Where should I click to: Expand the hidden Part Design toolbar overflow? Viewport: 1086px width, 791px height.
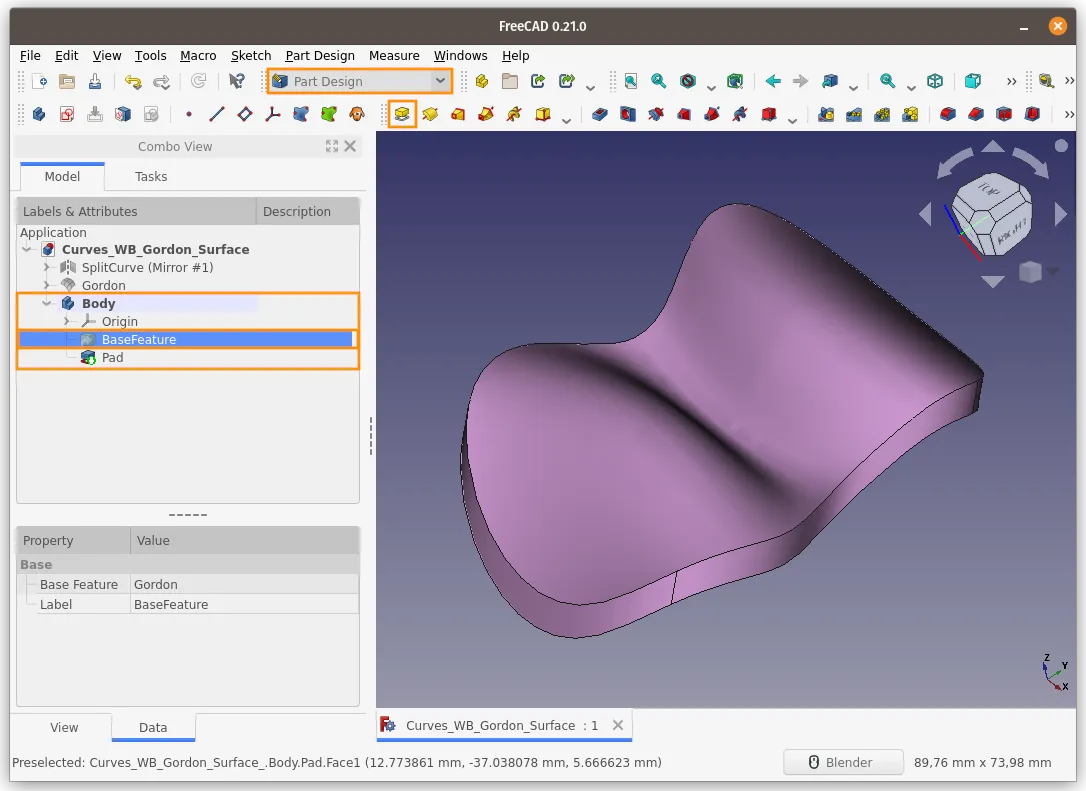(1069, 114)
